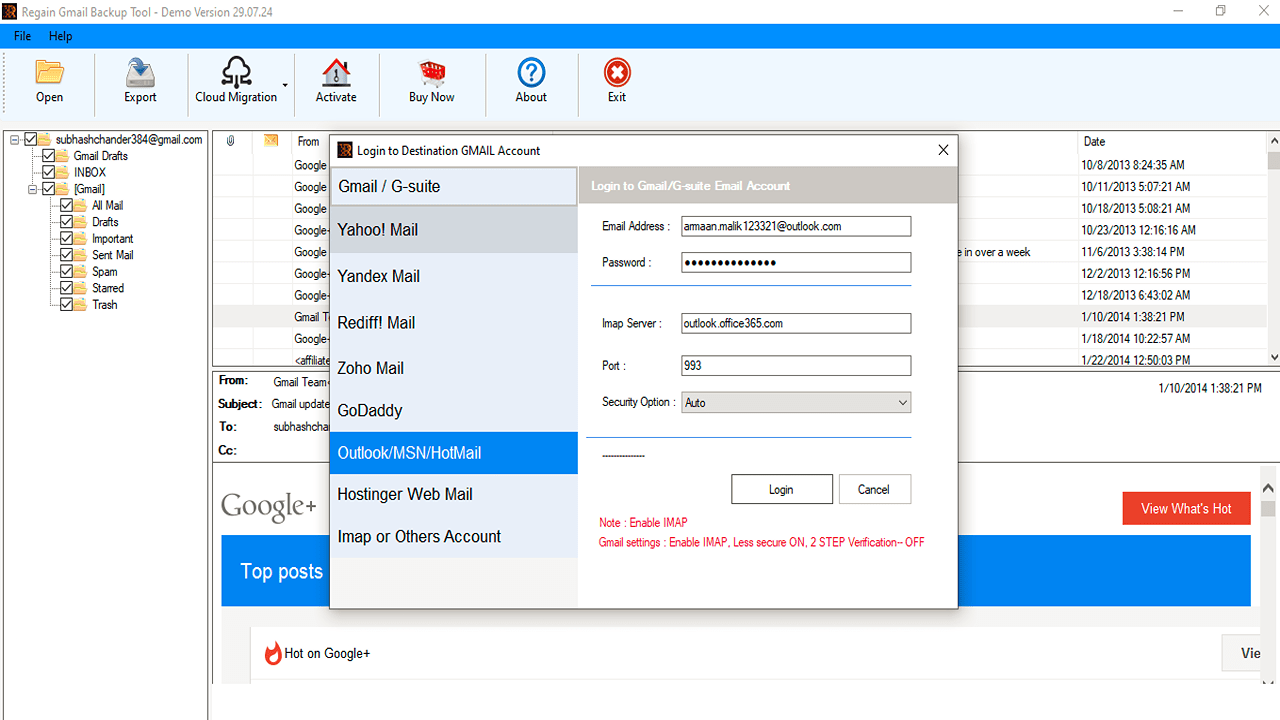Sort by the Date column header
Viewport: 1280px width, 720px height.
[x=1095, y=142]
